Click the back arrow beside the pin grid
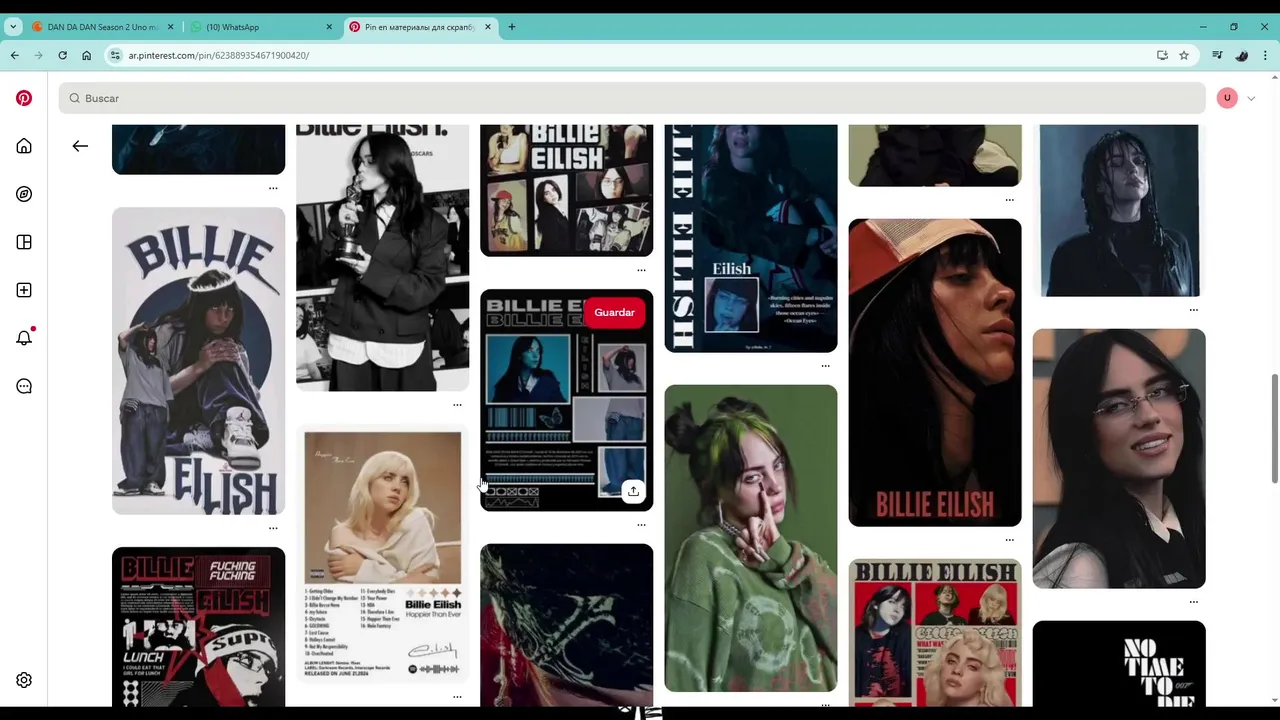 (80, 146)
